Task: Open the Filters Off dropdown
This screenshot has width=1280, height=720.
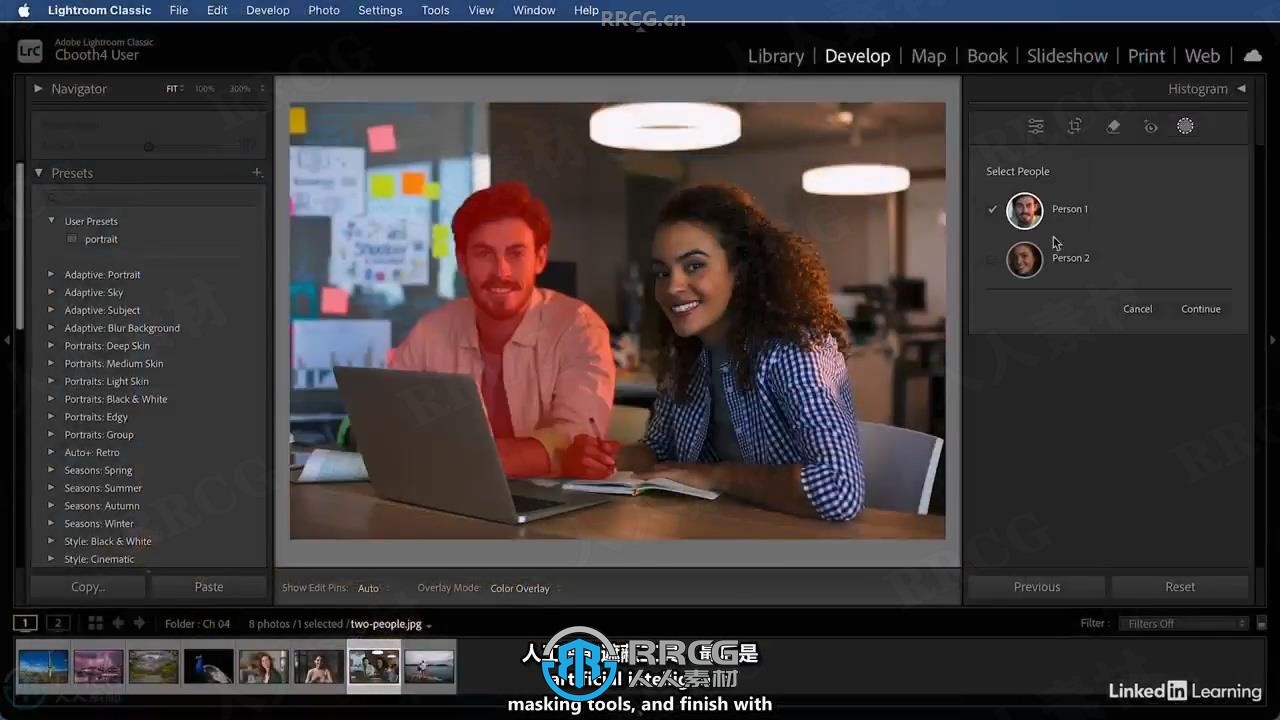Action: pyautogui.click(x=1184, y=624)
